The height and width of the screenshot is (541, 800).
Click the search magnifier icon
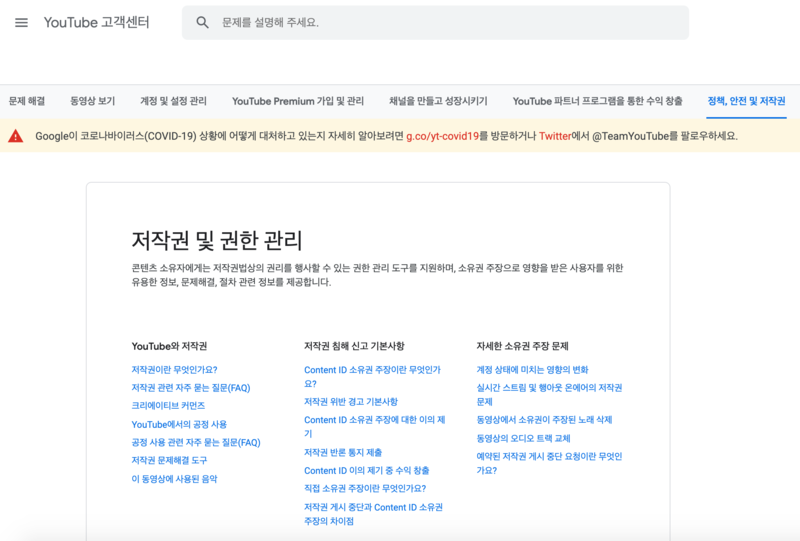pyautogui.click(x=203, y=22)
